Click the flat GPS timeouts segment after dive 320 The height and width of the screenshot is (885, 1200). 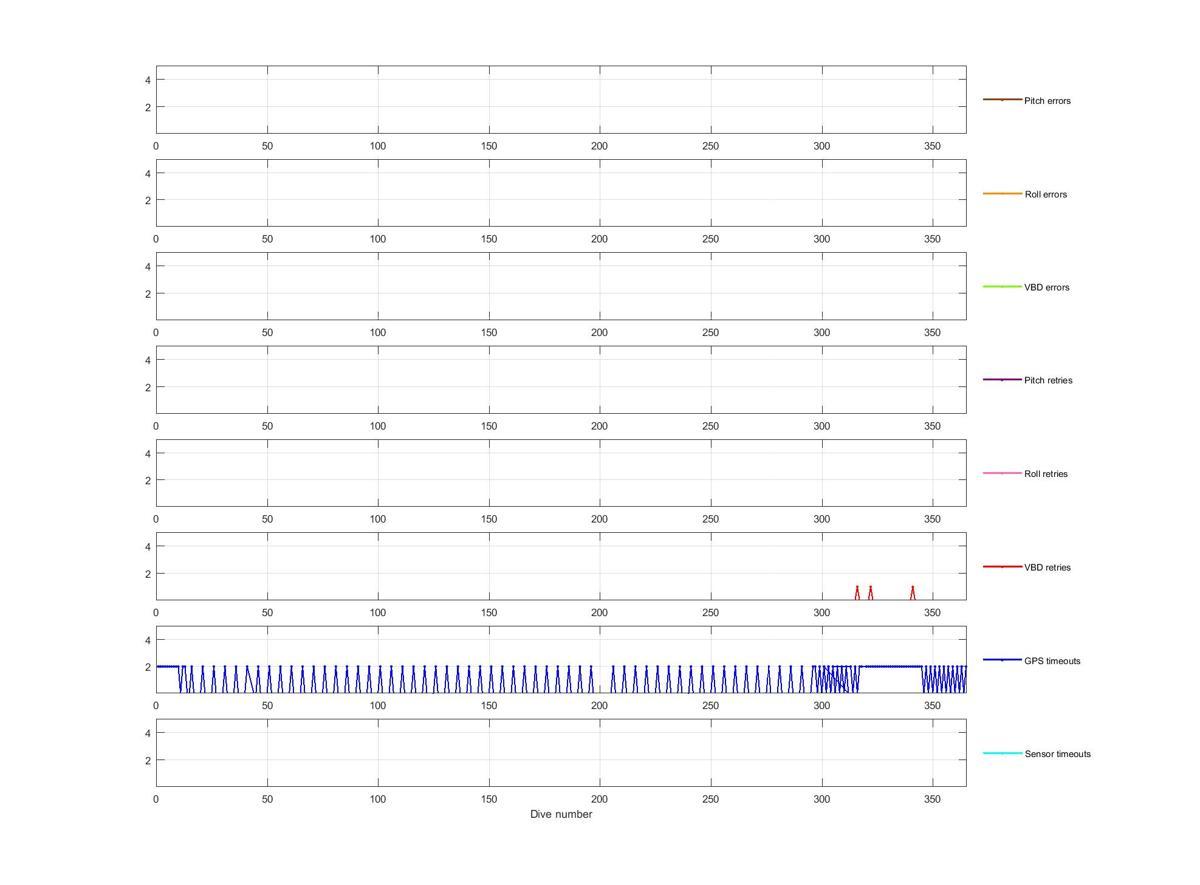pyautogui.click(x=891, y=666)
